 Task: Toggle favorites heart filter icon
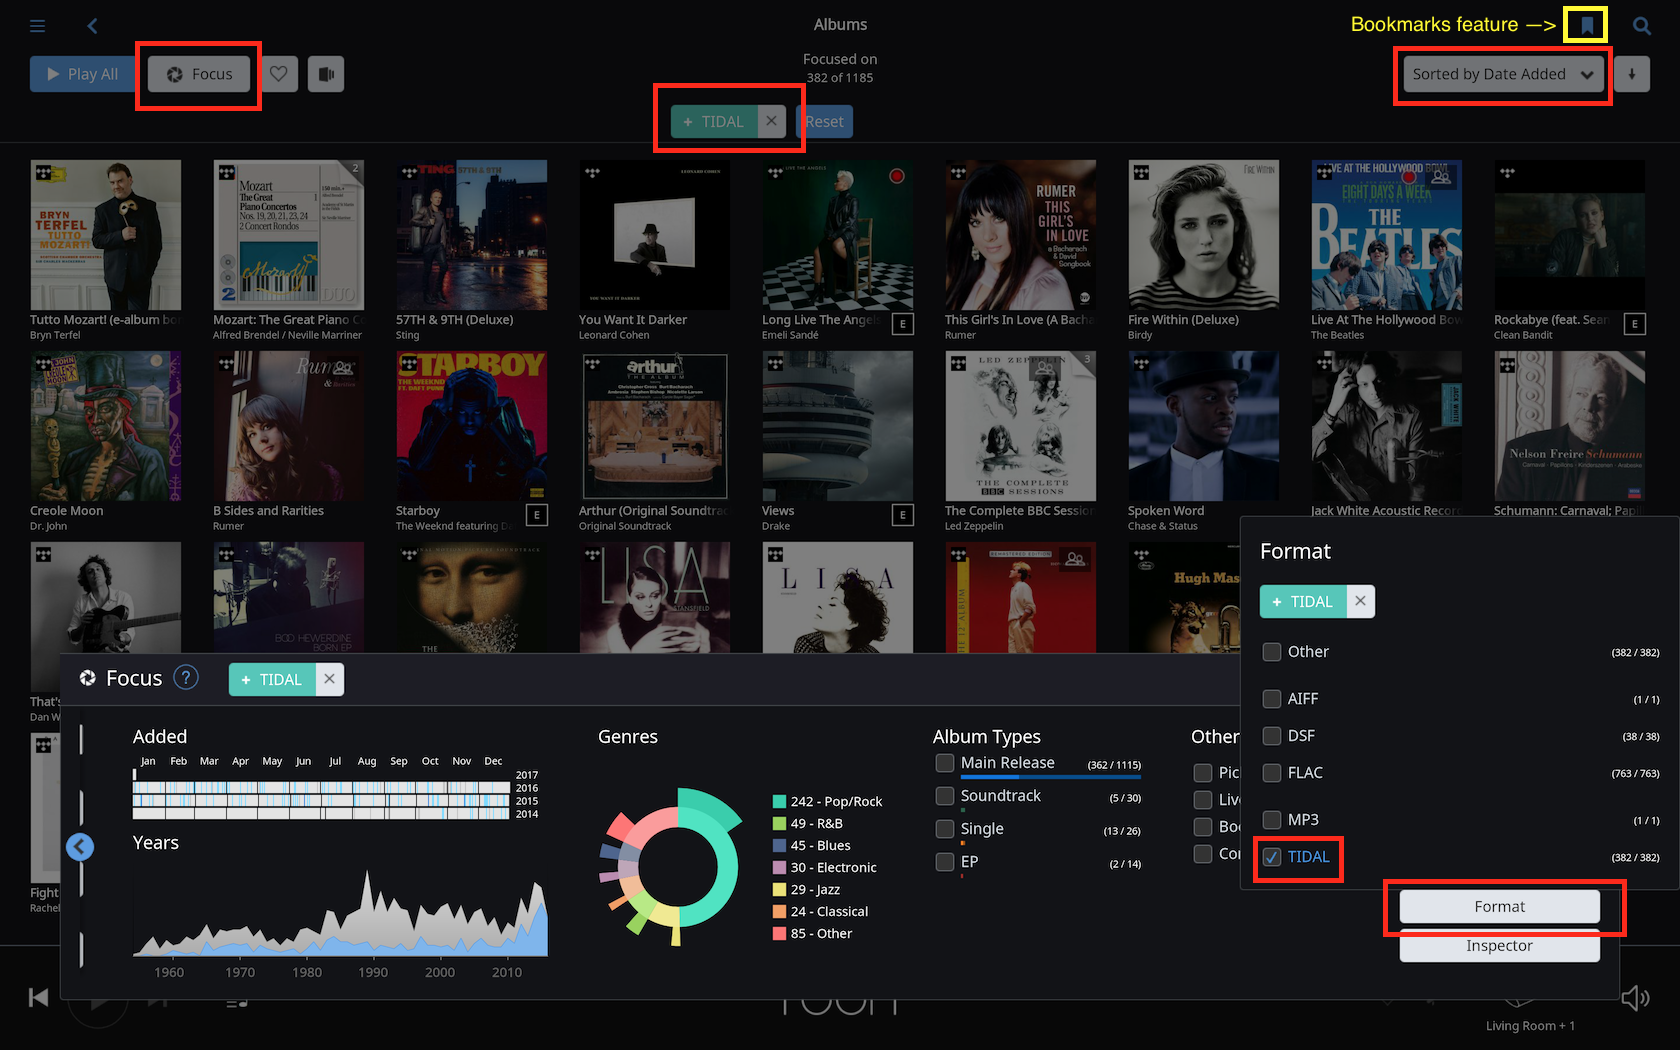[x=279, y=74]
